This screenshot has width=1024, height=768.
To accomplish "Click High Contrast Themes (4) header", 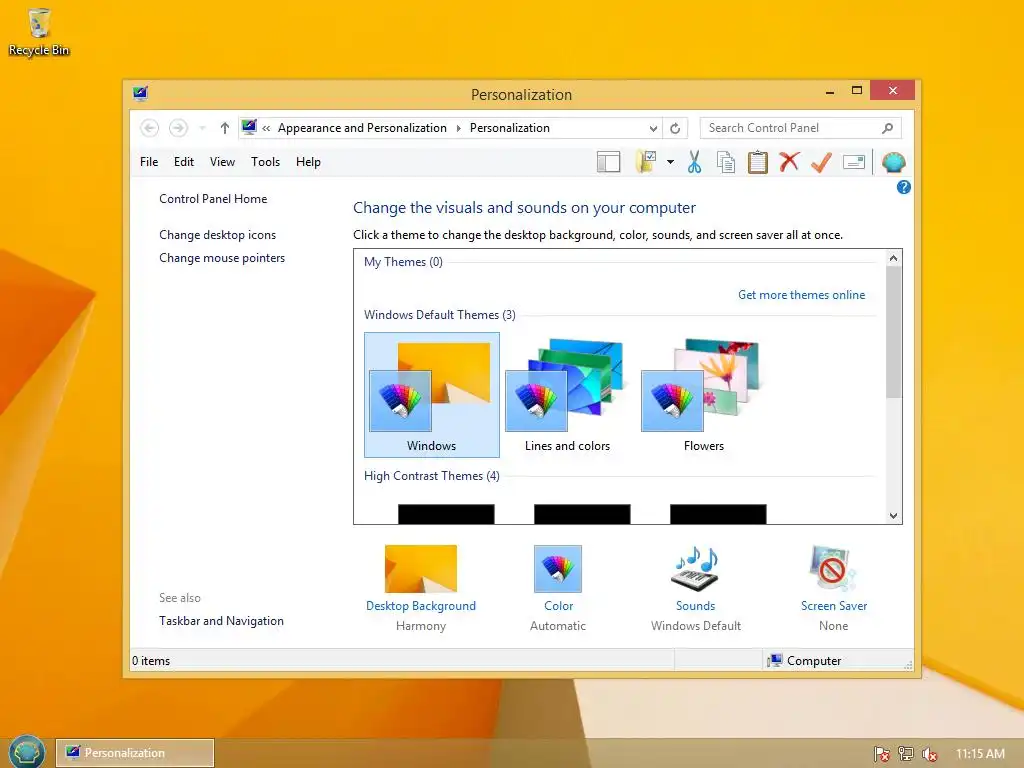I will pos(432,476).
